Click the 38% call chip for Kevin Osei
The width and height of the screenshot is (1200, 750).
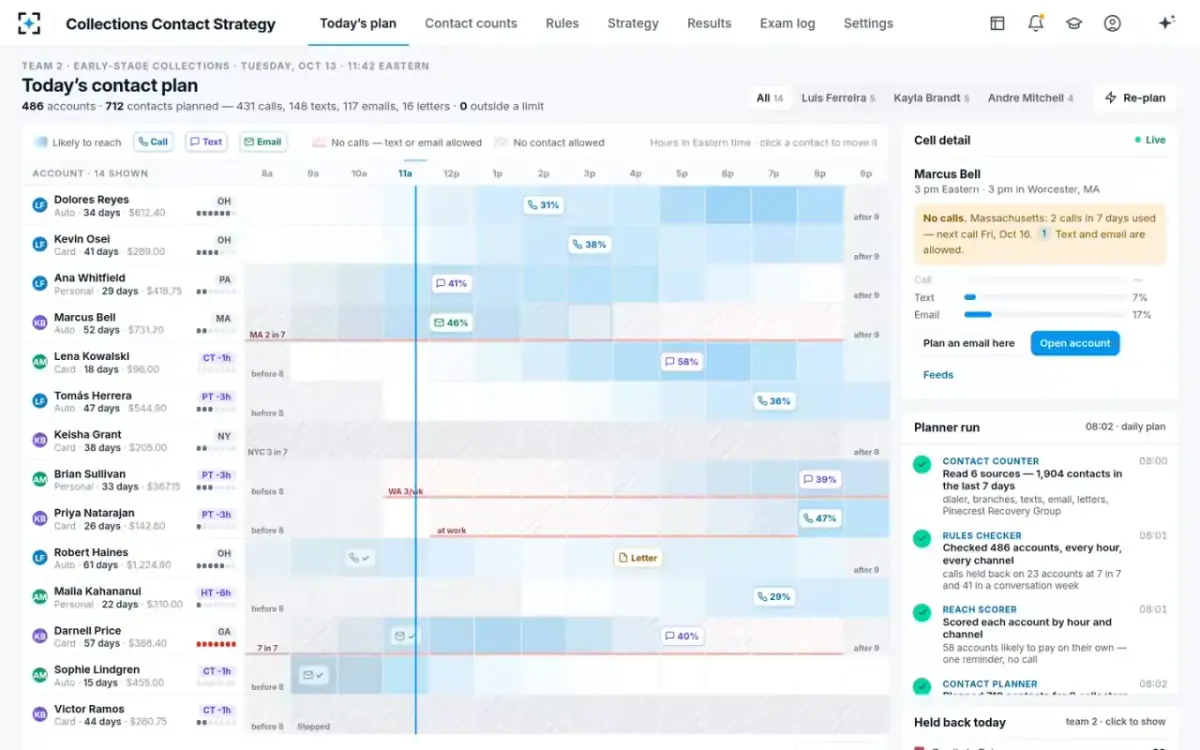pyautogui.click(x=590, y=244)
